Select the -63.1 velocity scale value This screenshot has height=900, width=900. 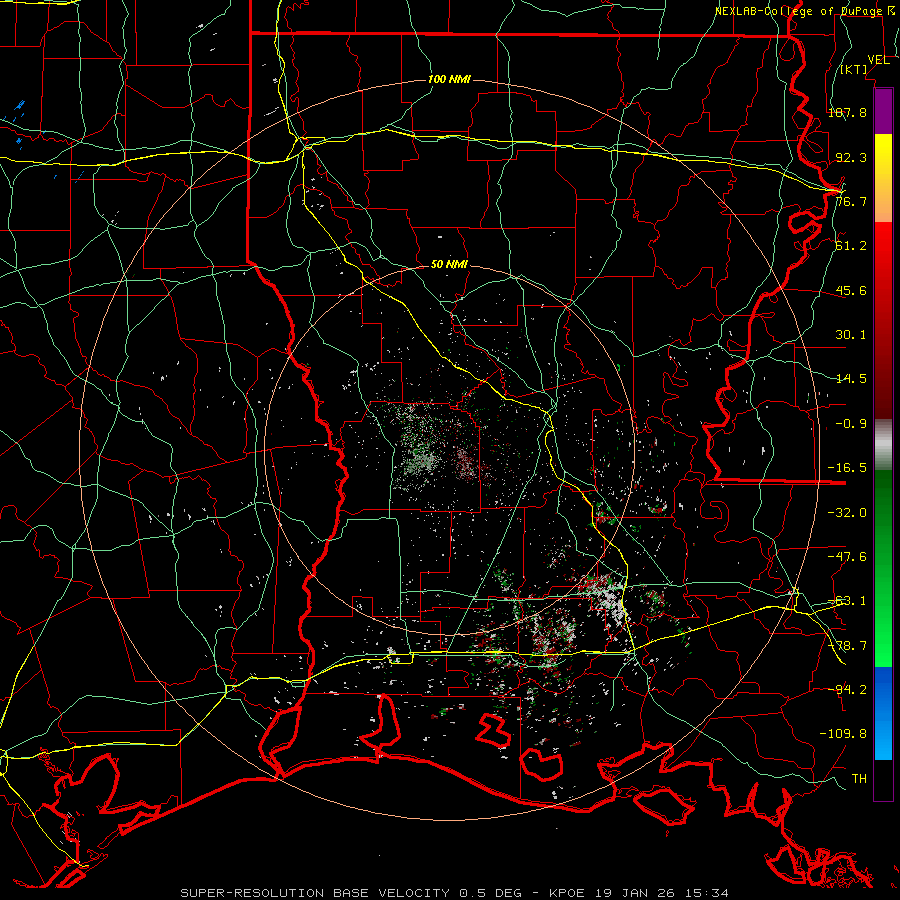tap(847, 601)
